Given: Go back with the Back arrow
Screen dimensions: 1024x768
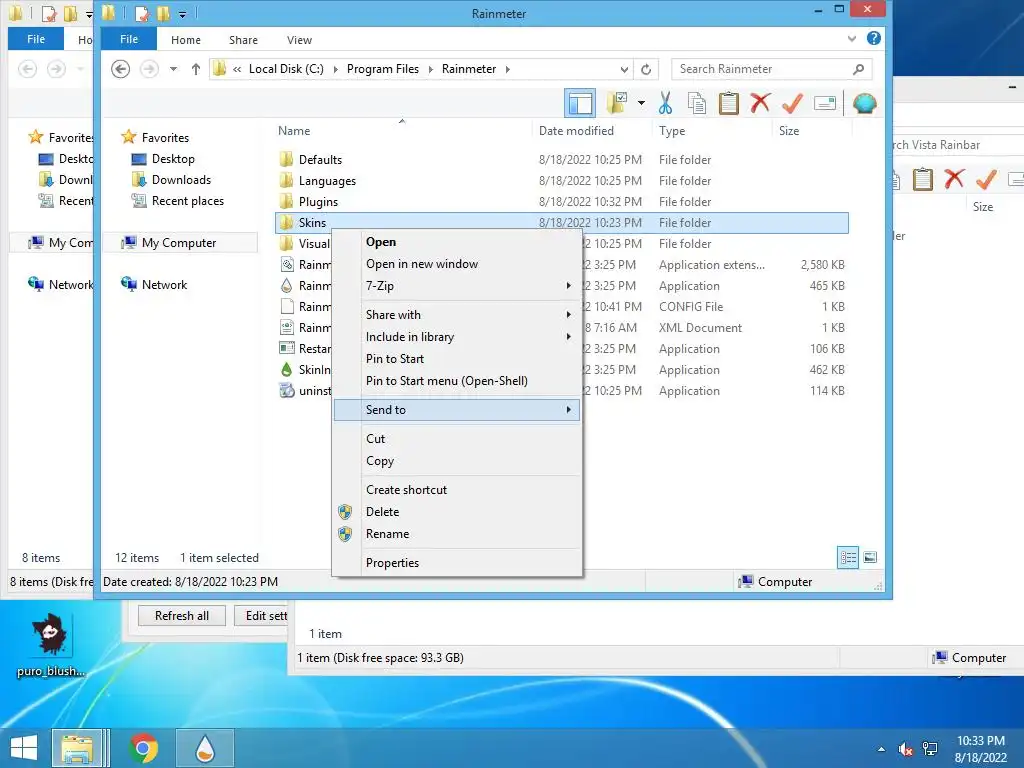Looking at the screenshot, I should pos(120,69).
